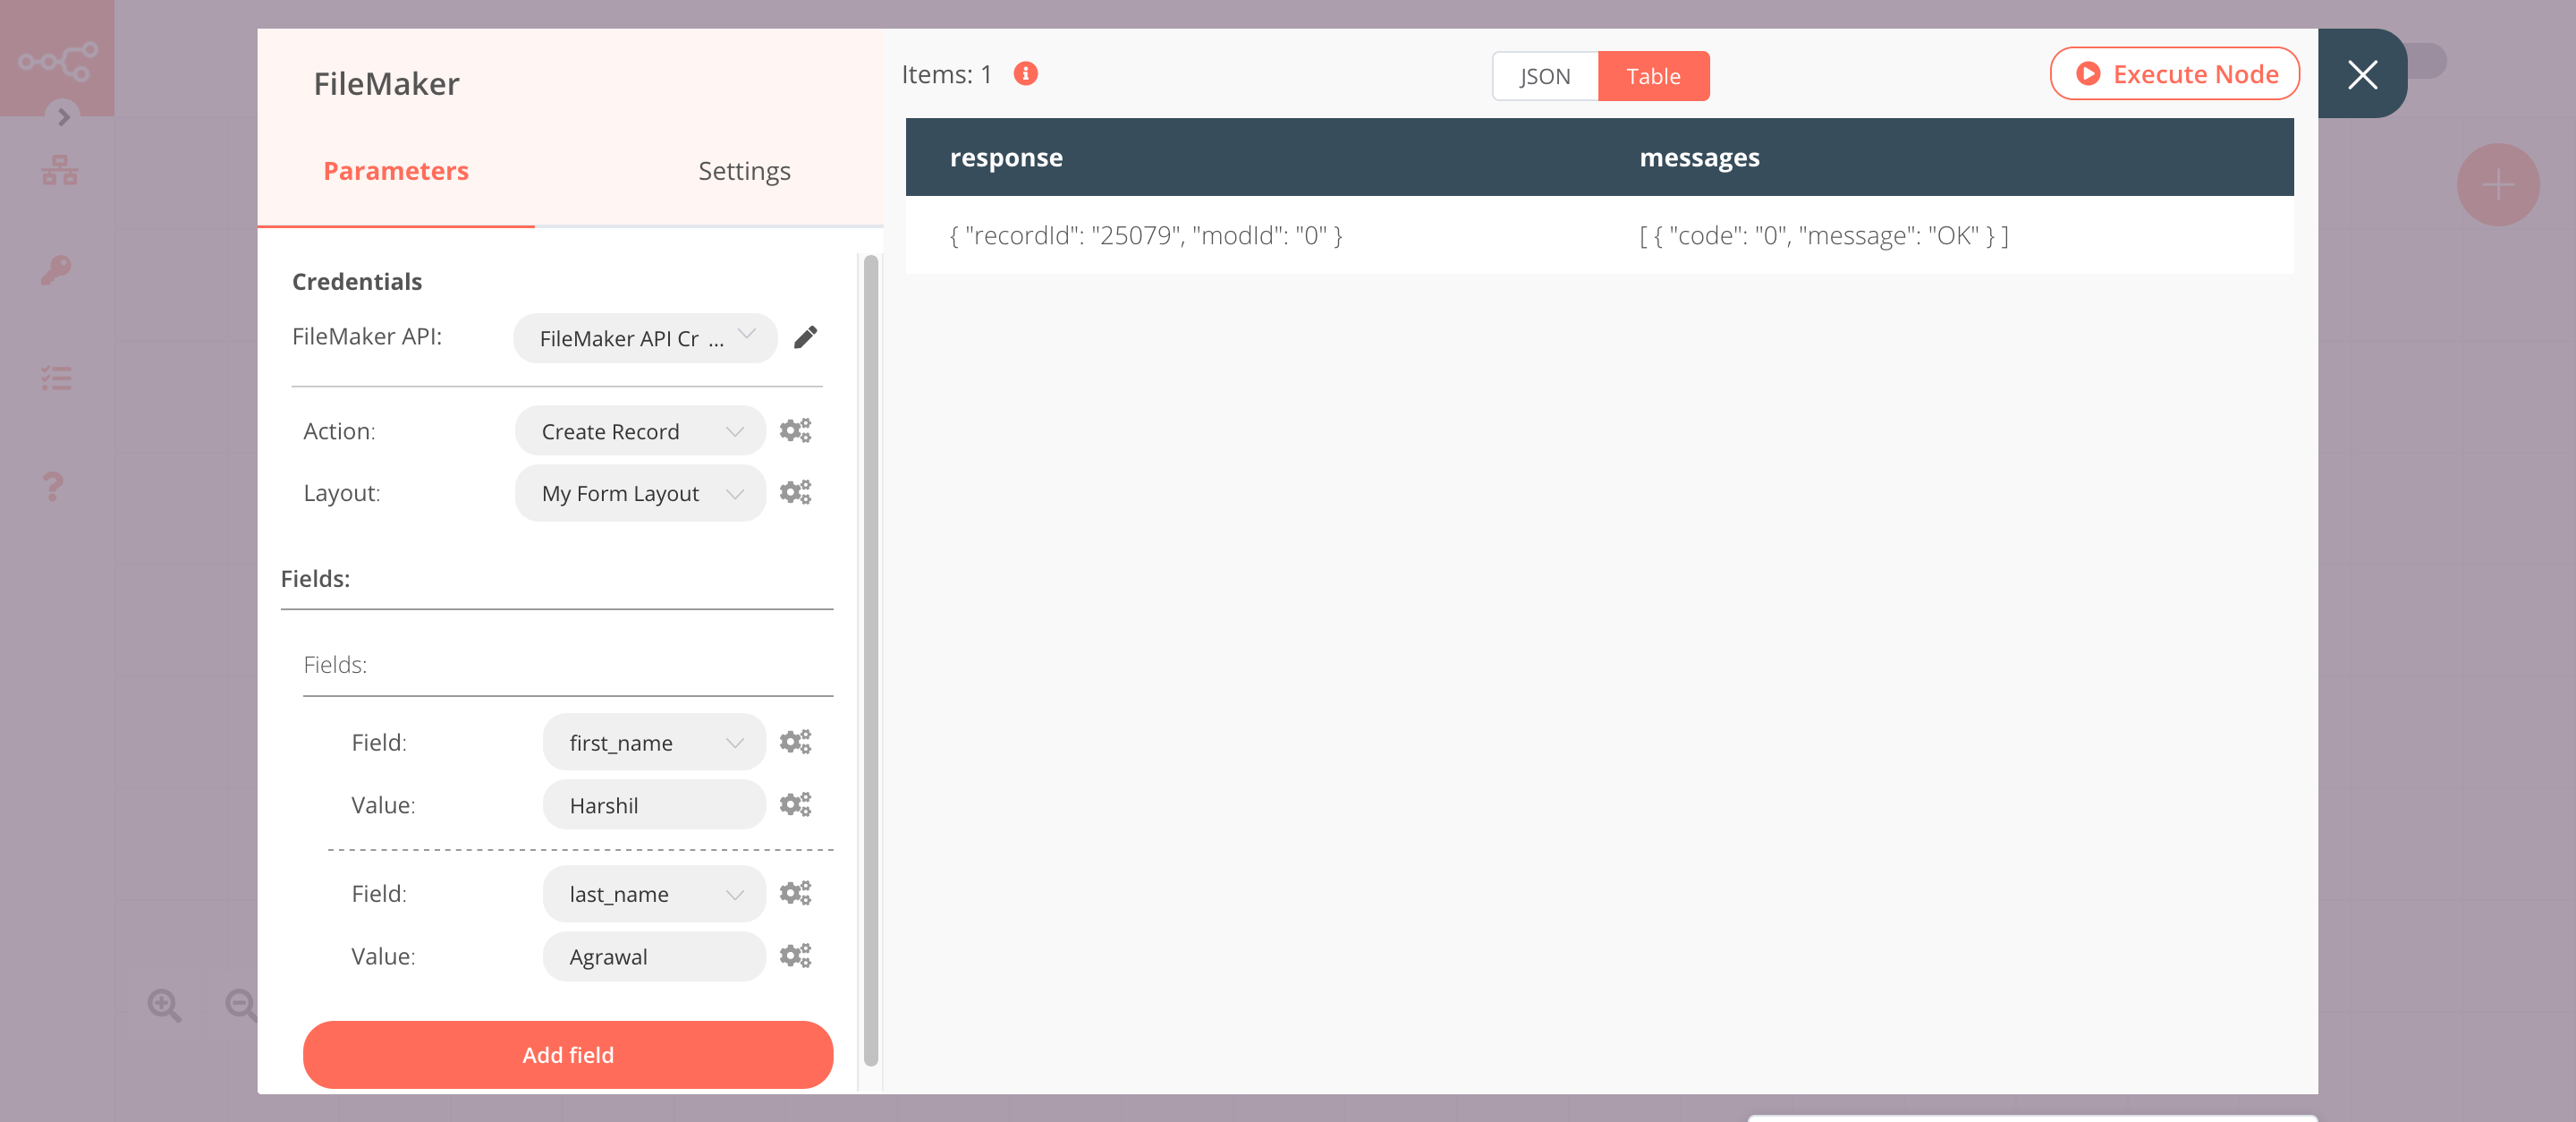Switch to the Settings tab

(x=744, y=170)
